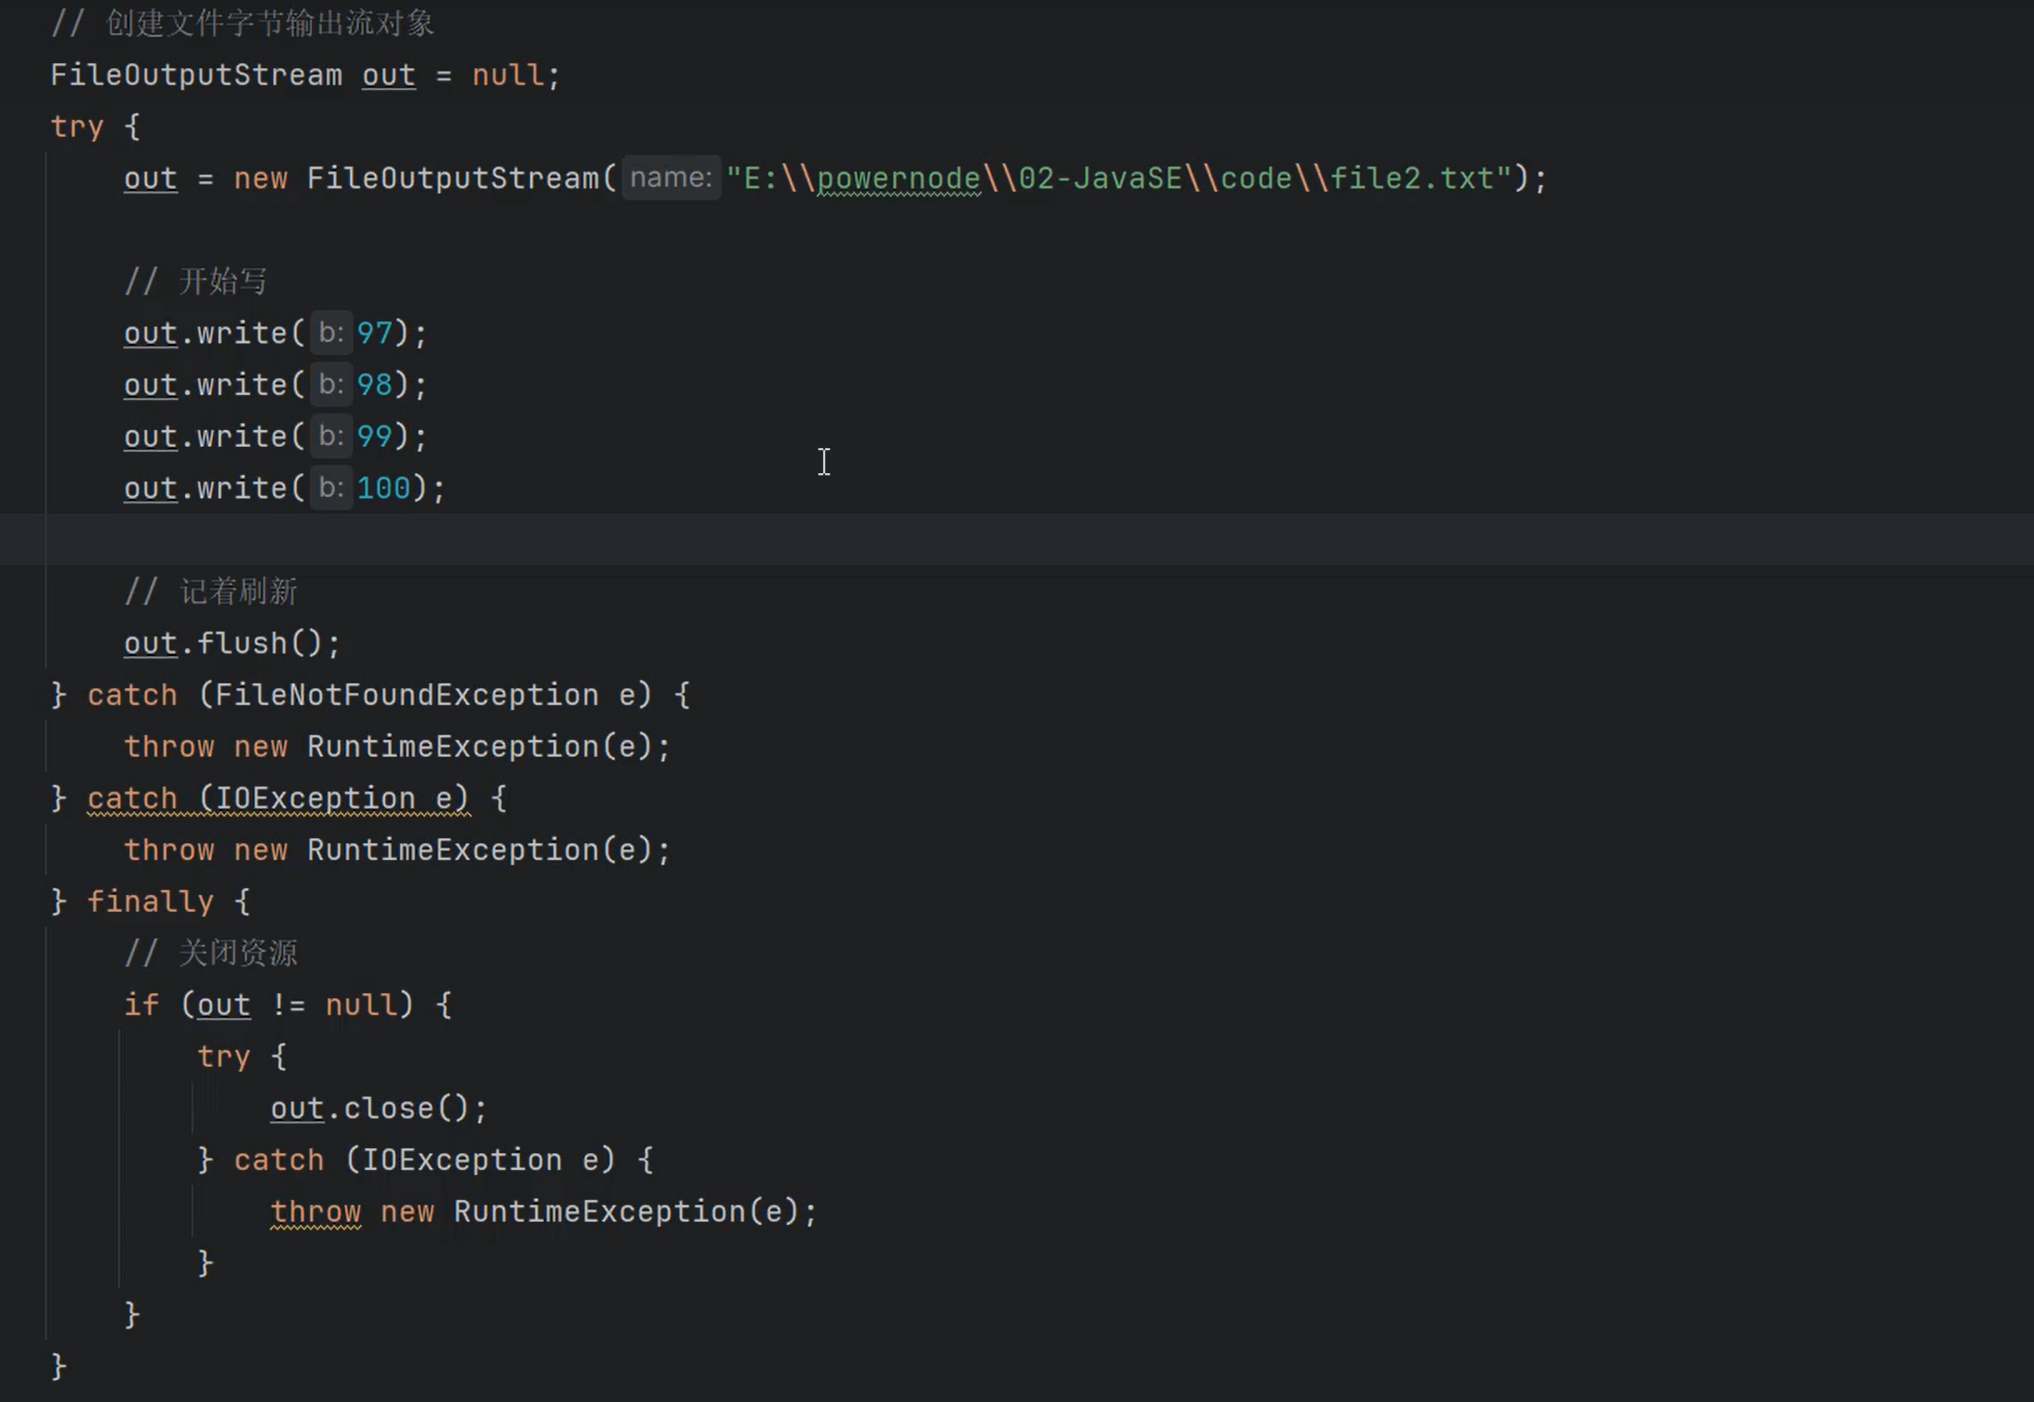Click 'new FileOutputStream(' constructor call
Viewport: 2034px width, 1402px height.
[425, 178]
